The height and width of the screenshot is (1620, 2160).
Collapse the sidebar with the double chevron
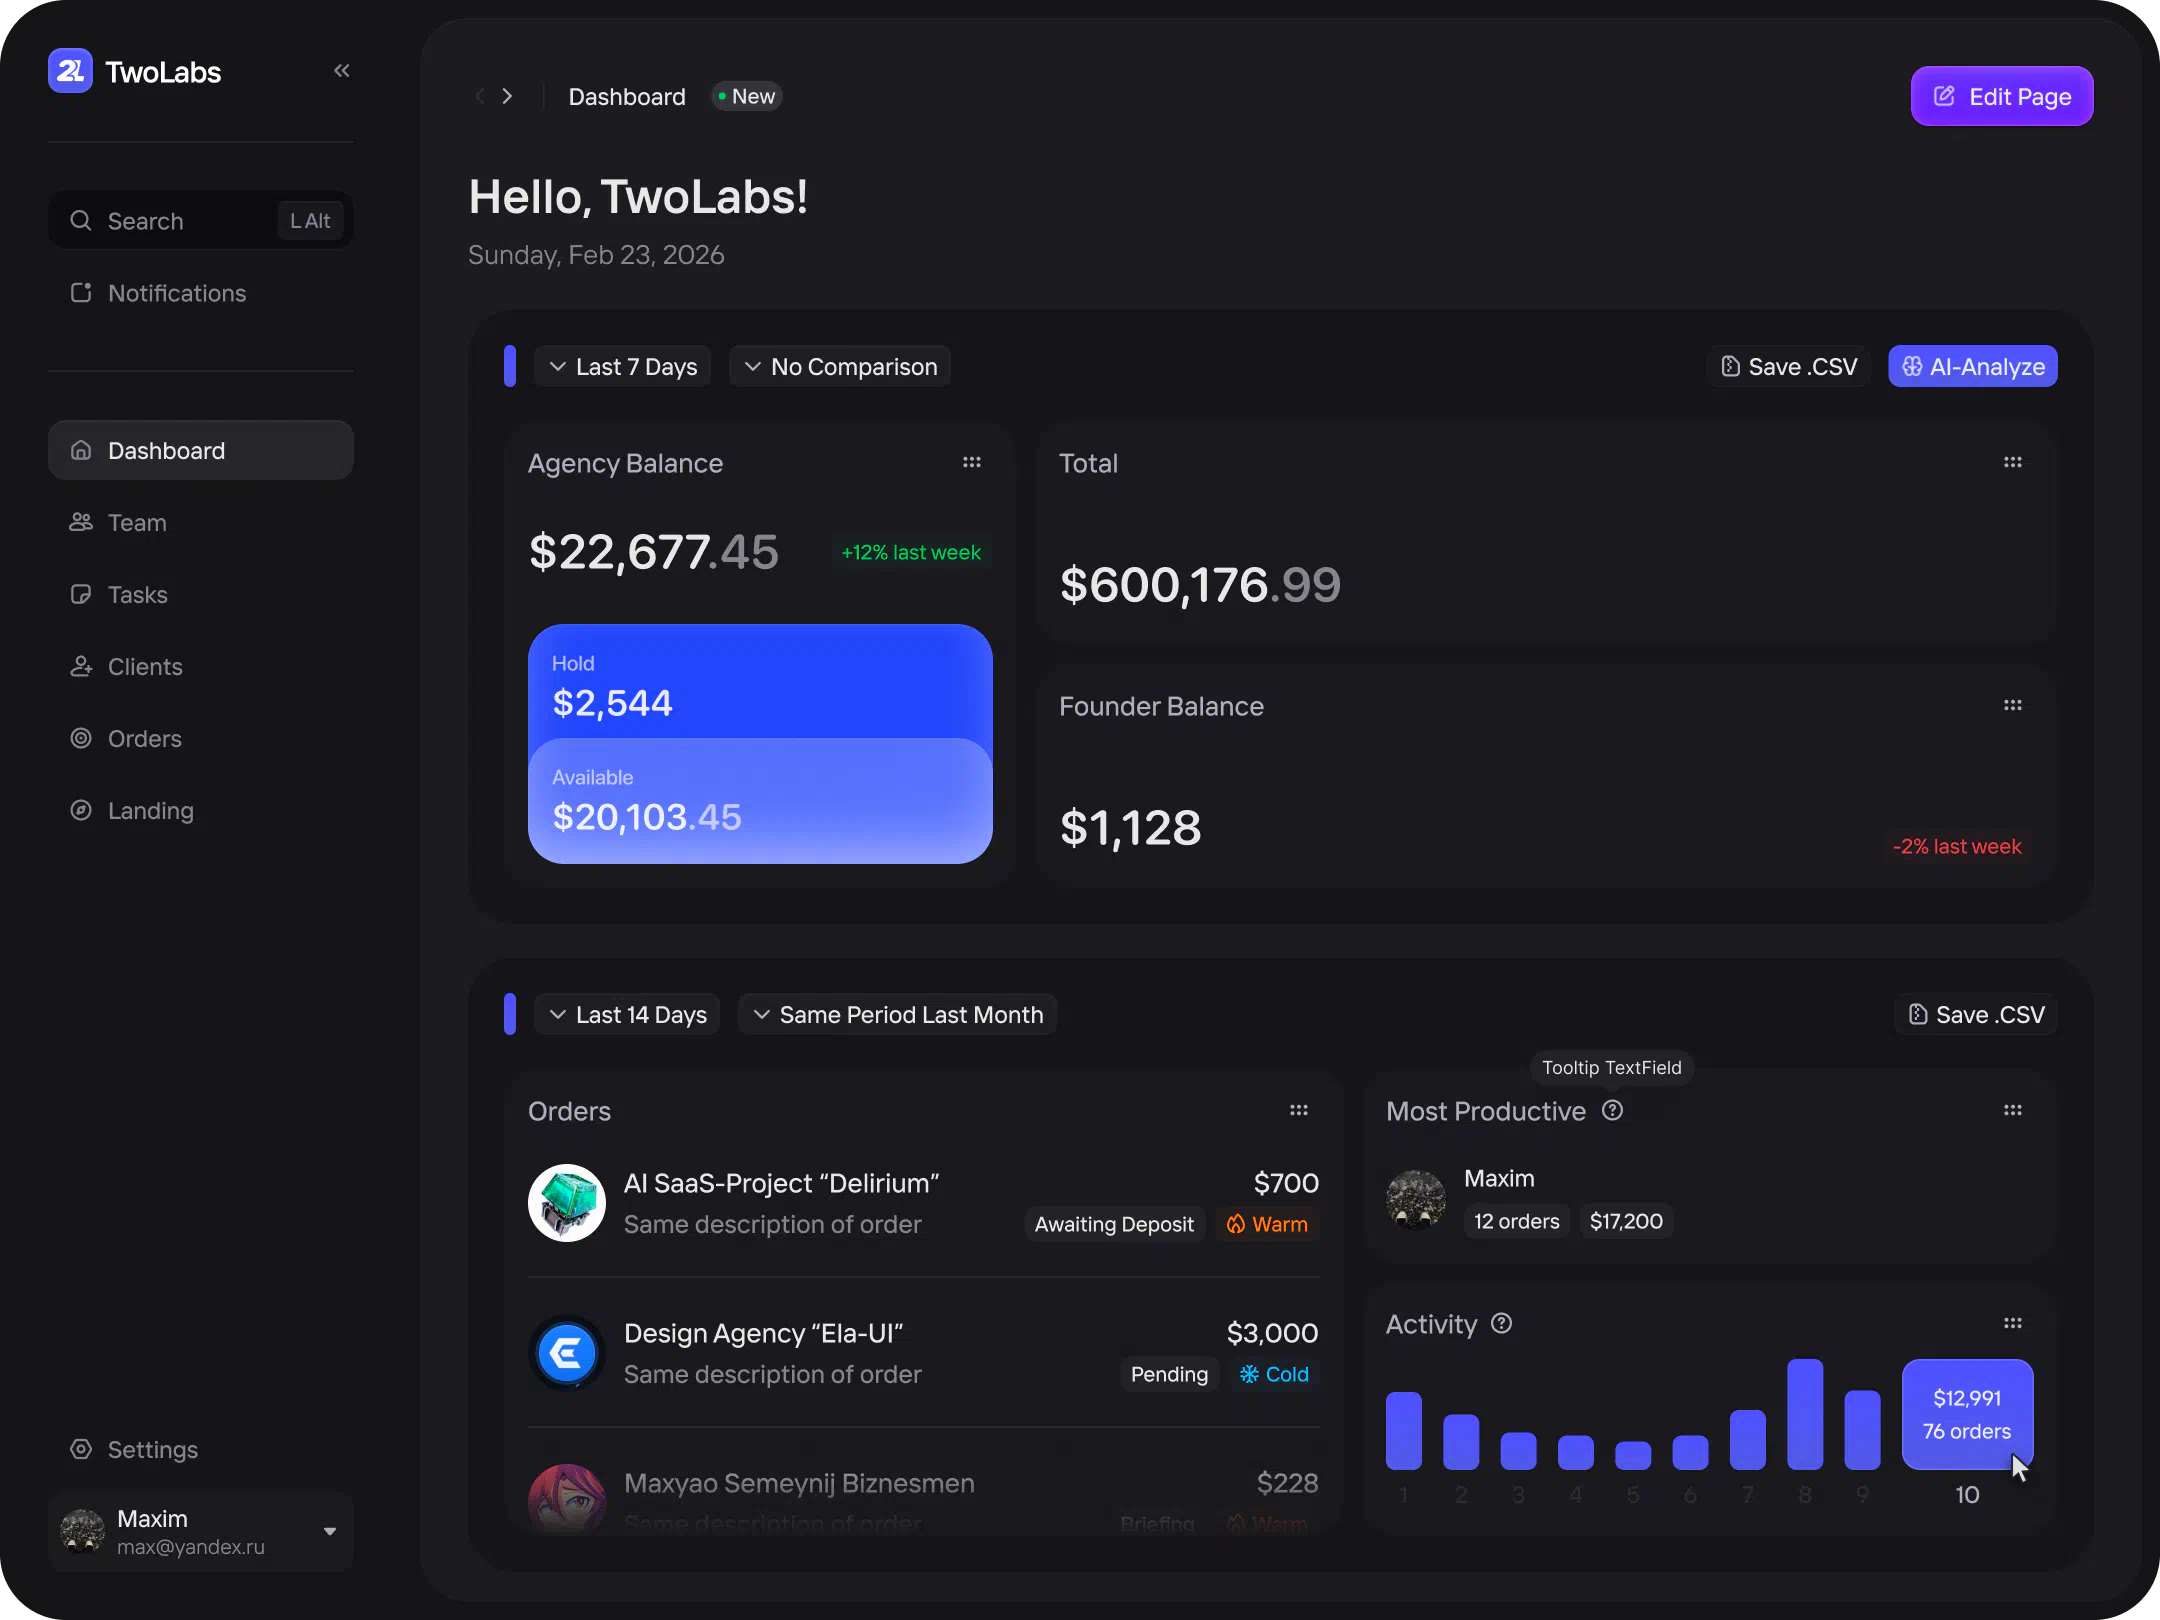coord(342,70)
